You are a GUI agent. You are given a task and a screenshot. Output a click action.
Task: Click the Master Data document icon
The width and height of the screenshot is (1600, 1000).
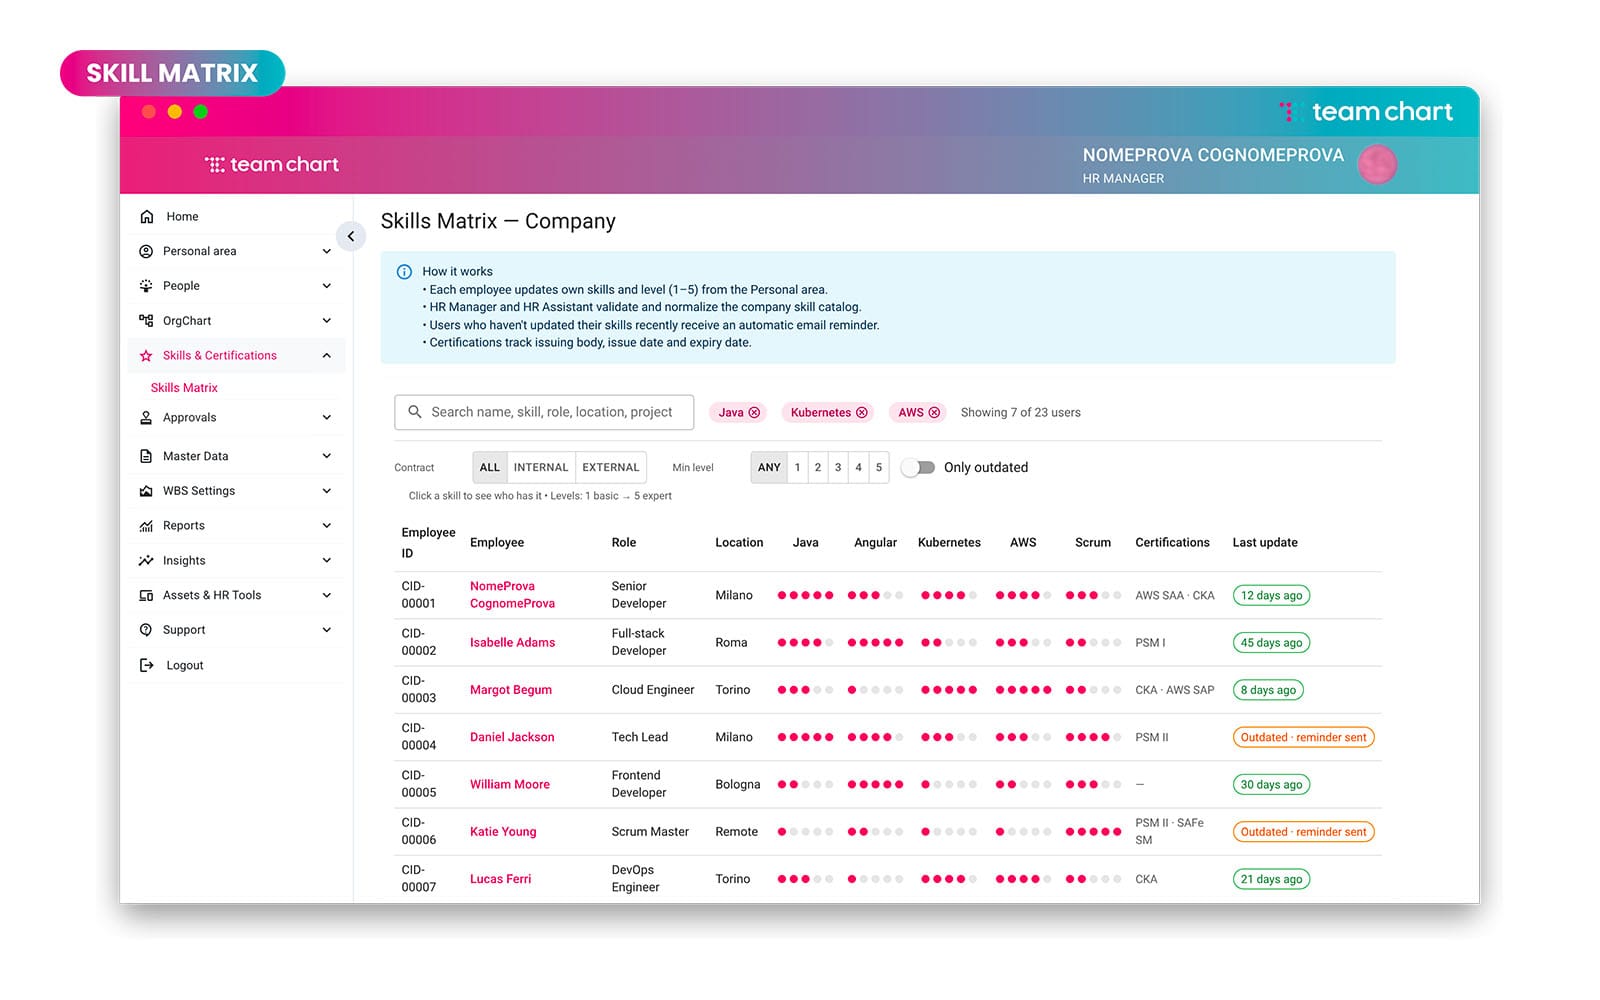146,456
